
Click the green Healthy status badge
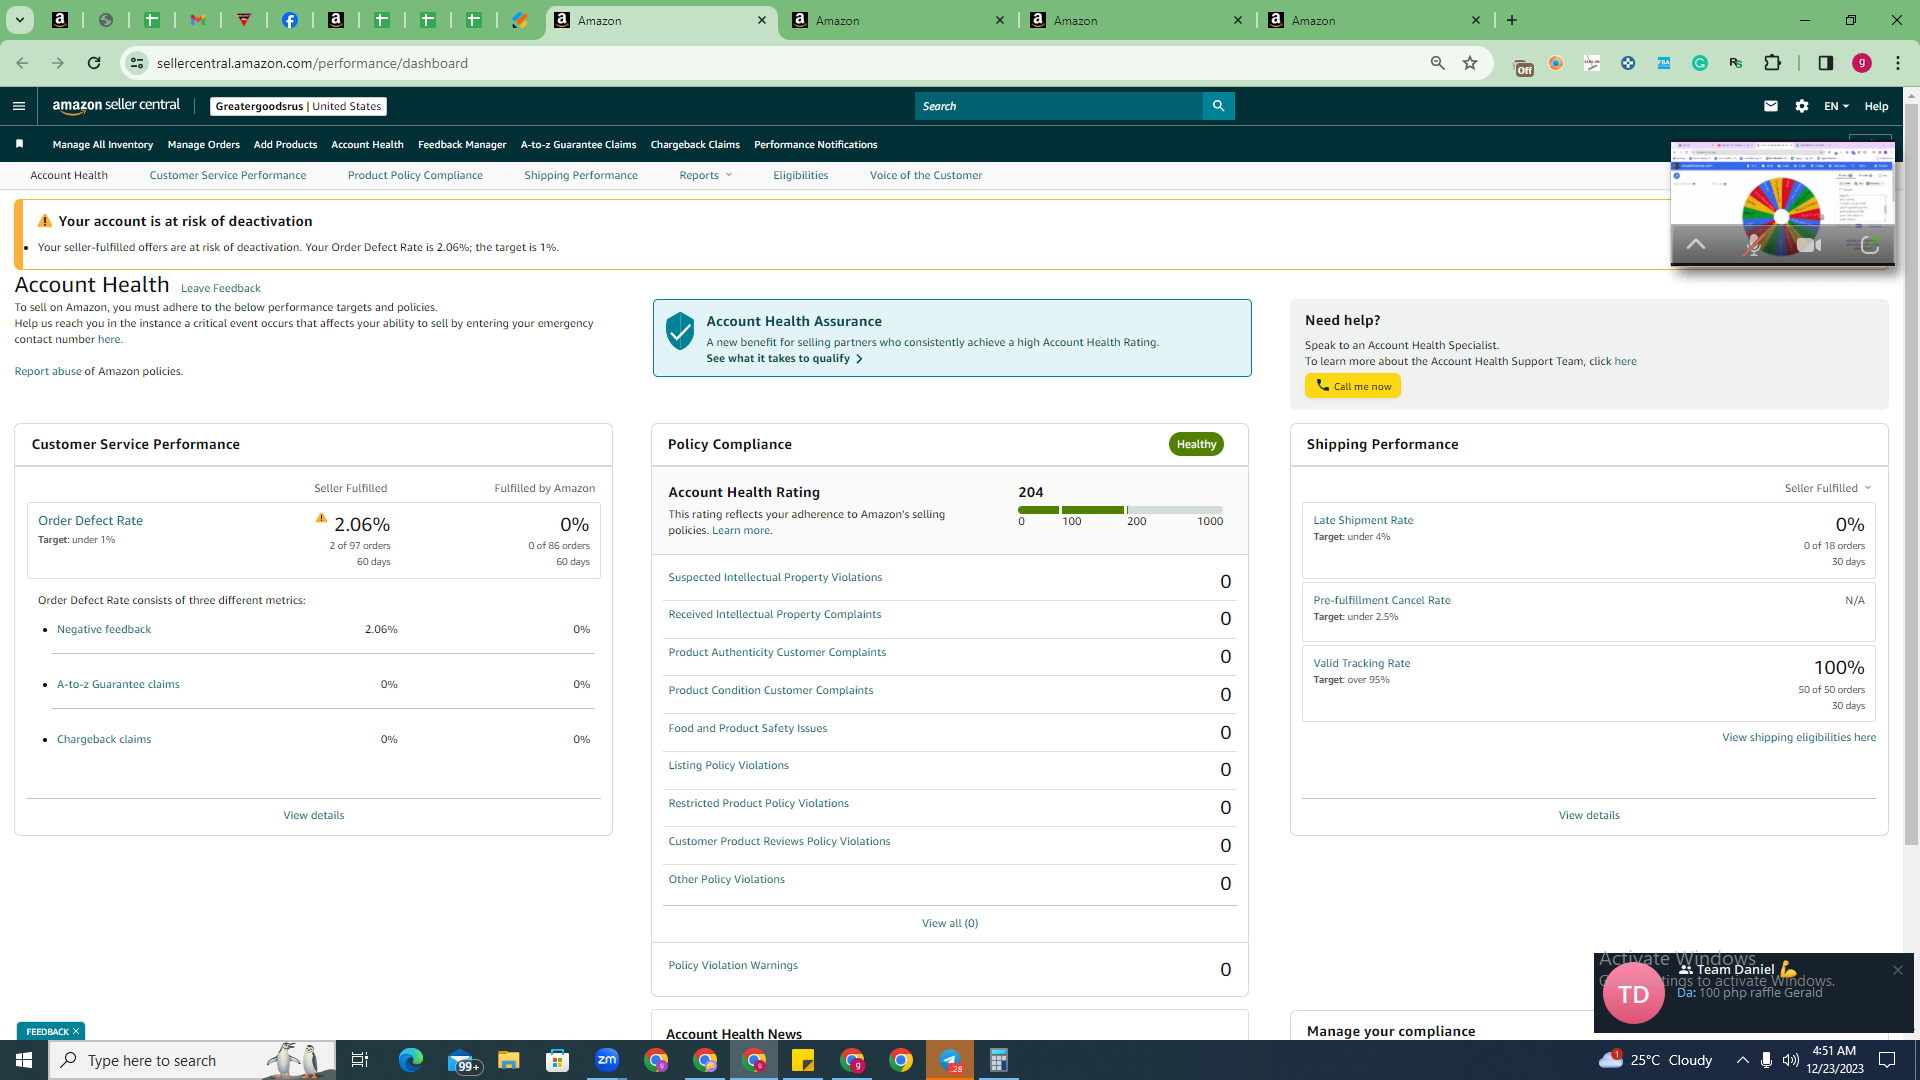coord(1196,444)
